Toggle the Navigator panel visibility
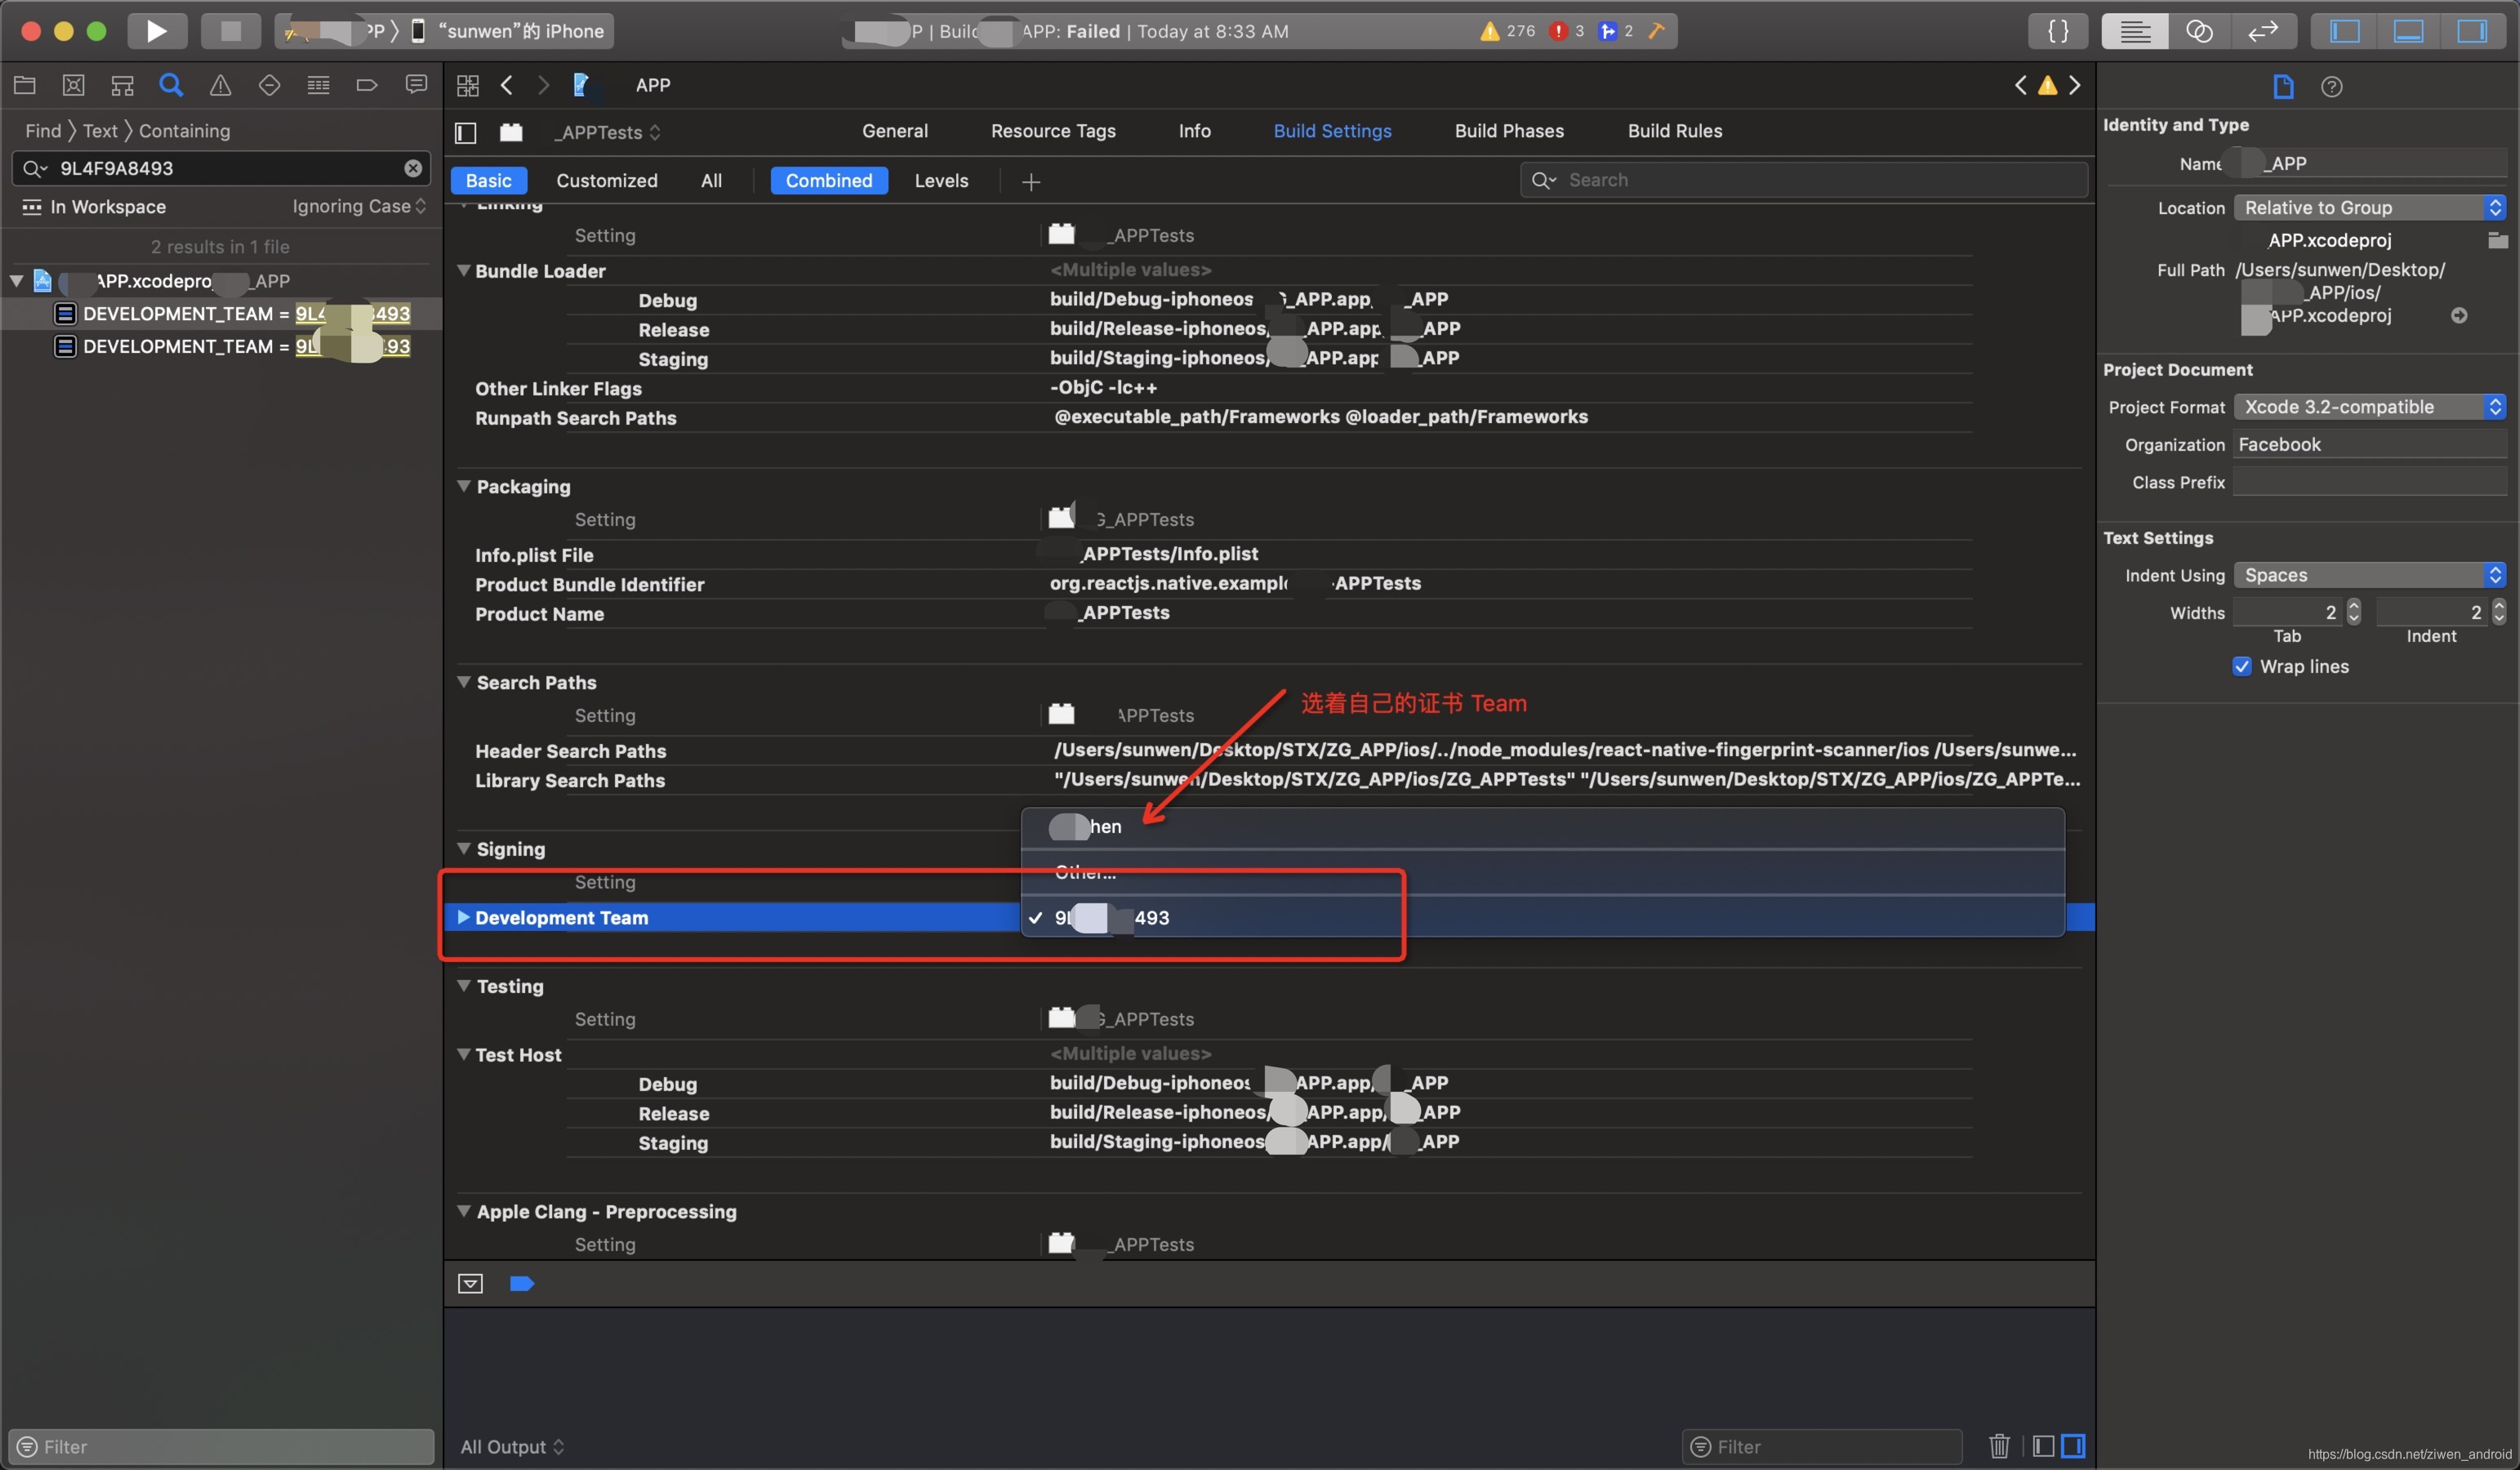 [2345, 31]
